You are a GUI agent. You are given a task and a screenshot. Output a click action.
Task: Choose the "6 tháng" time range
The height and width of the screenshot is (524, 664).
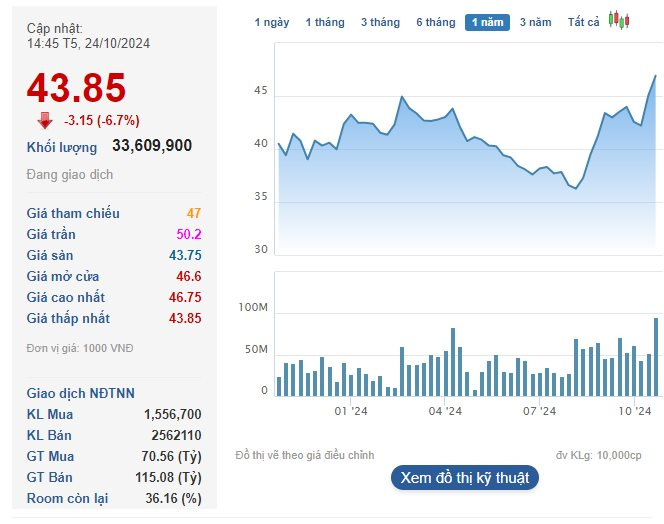[436, 22]
